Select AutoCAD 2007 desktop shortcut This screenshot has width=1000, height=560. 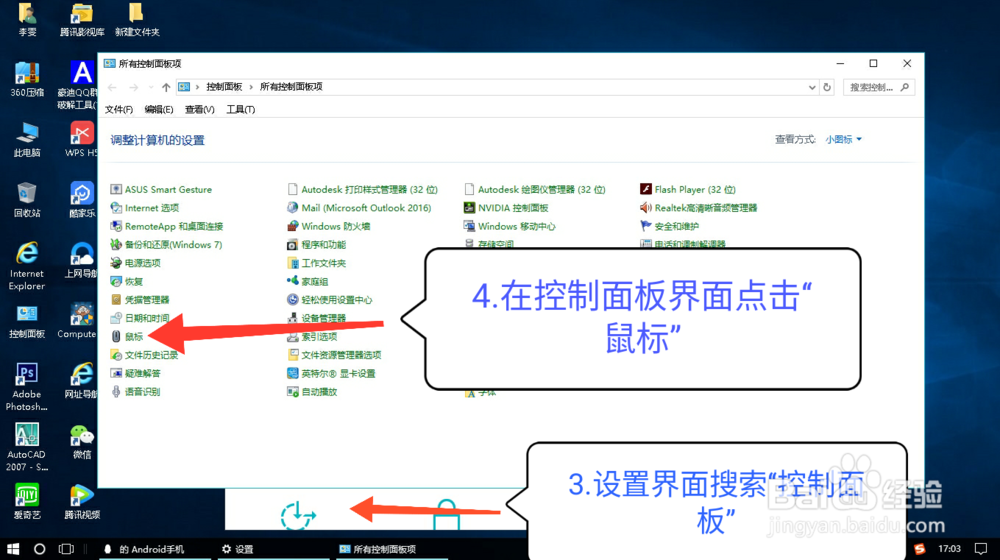[27, 447]
